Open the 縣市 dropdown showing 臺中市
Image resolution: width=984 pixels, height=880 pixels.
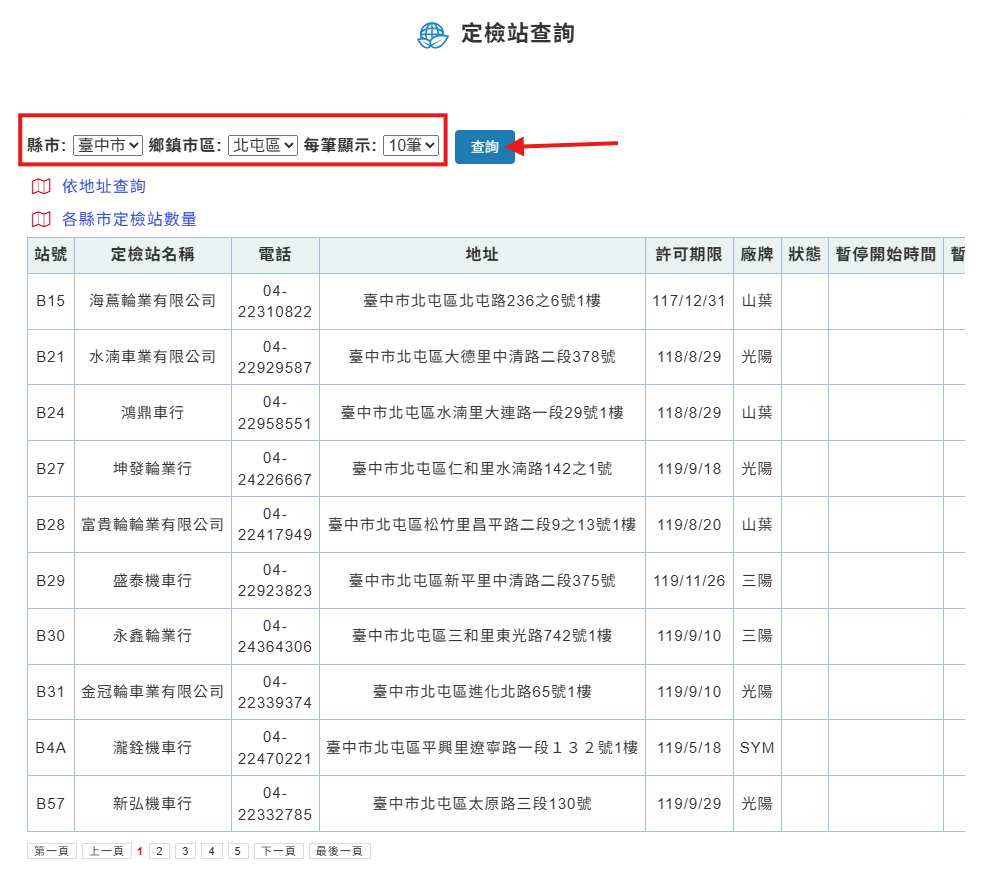coord(108,145)
